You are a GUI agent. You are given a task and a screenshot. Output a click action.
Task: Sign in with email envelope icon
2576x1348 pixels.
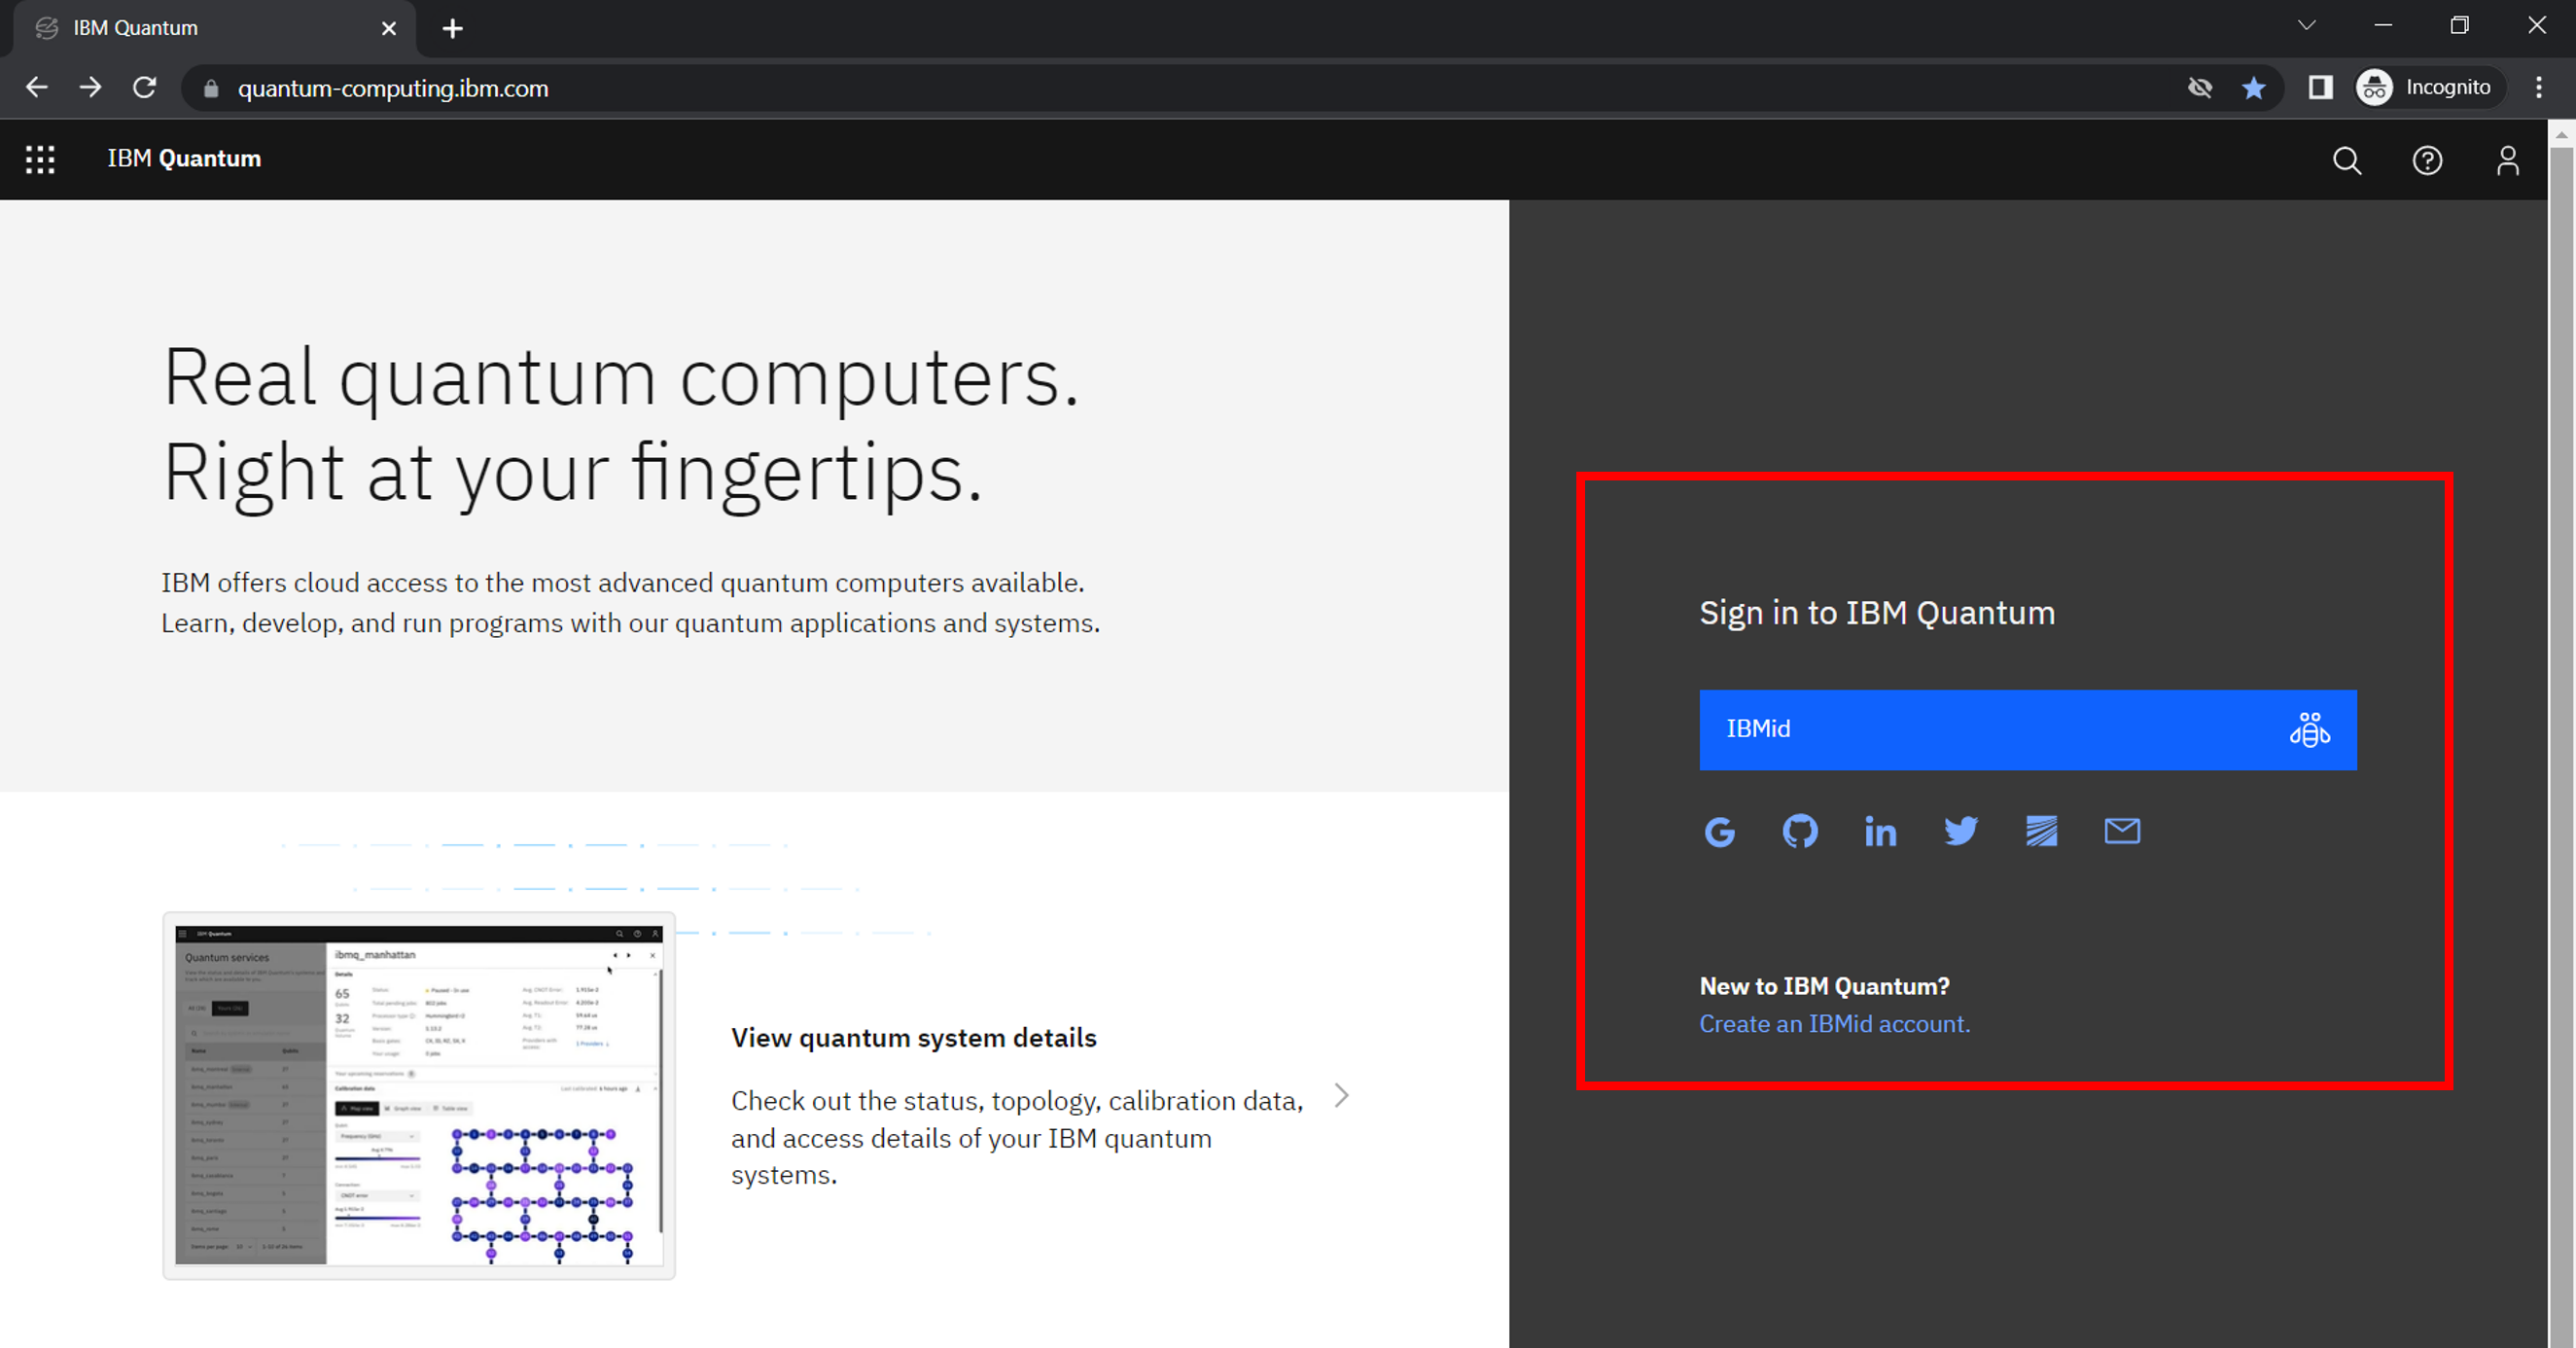point(2122,831)
